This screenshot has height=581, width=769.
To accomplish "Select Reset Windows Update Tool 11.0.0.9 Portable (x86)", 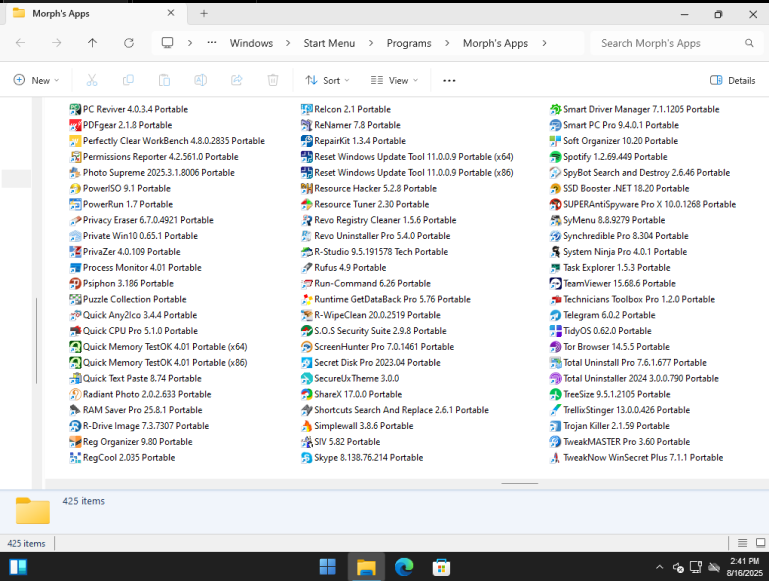I will click(407, 173).
